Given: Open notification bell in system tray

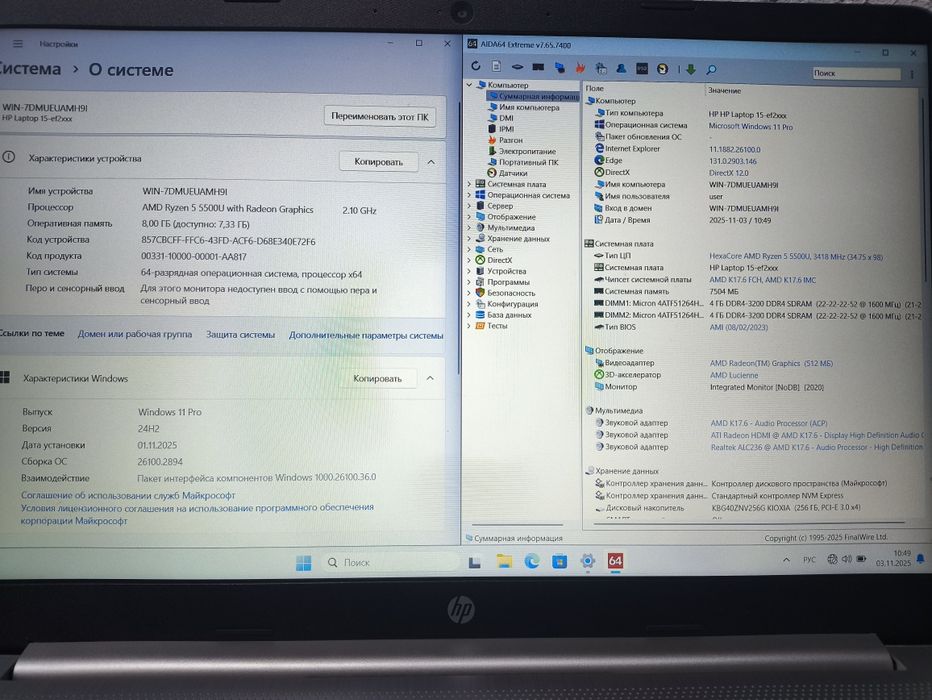Looking at the screenshot, I should coord(920,559).
